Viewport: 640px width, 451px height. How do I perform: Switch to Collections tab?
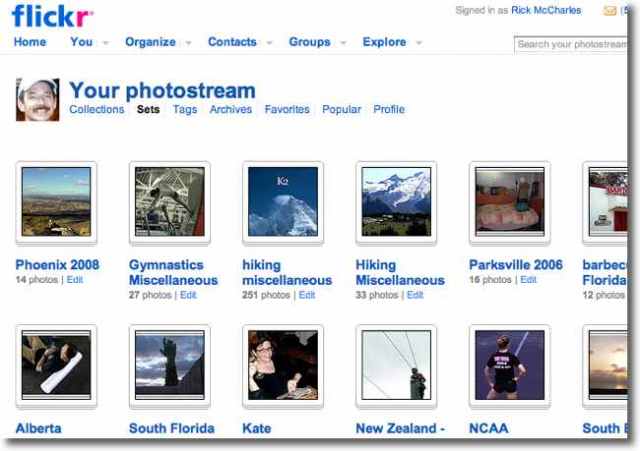click(x=97, y=109)
